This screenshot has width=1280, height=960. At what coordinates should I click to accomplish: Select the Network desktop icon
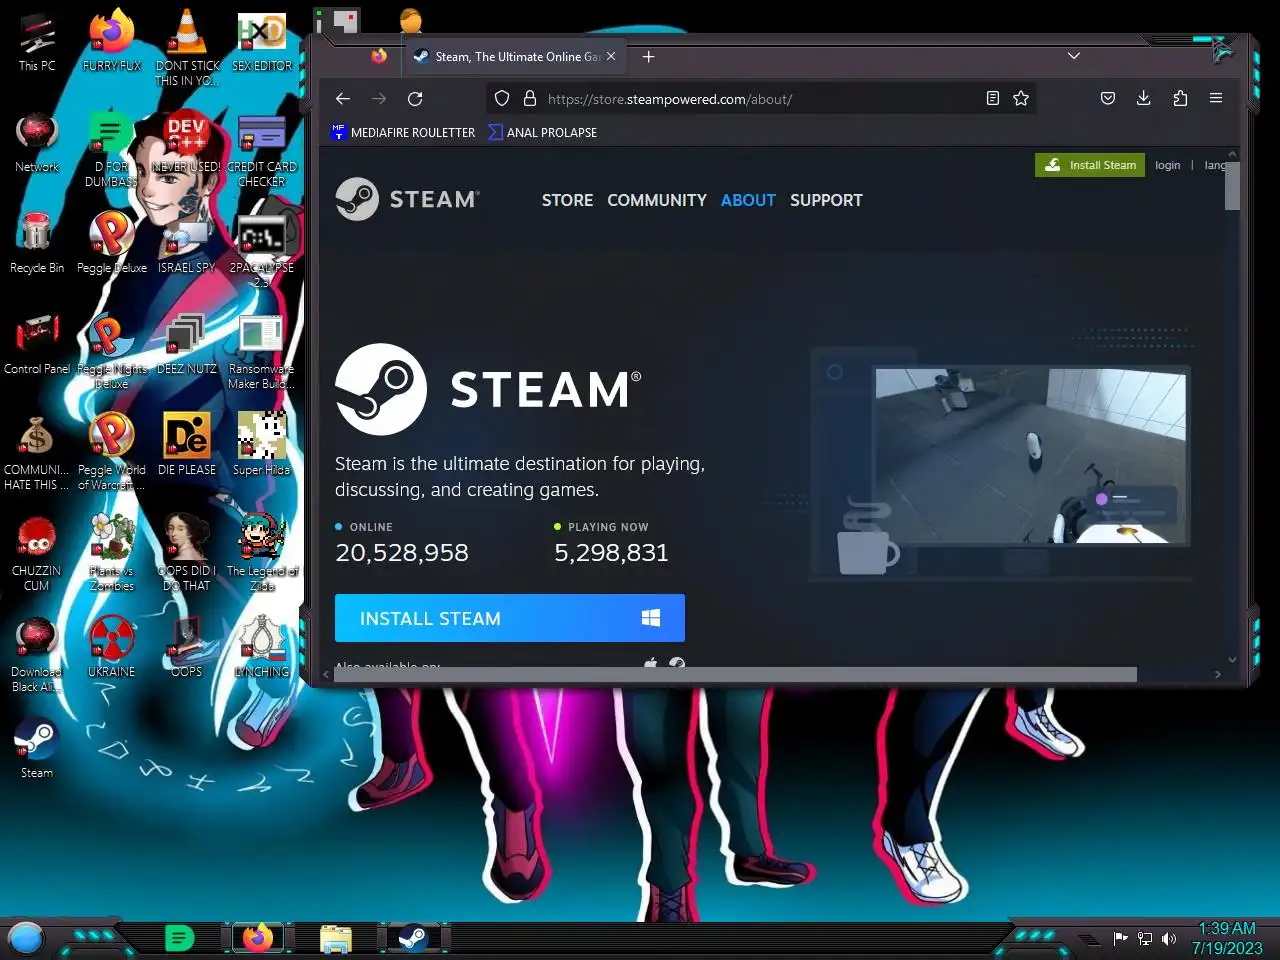37,143
